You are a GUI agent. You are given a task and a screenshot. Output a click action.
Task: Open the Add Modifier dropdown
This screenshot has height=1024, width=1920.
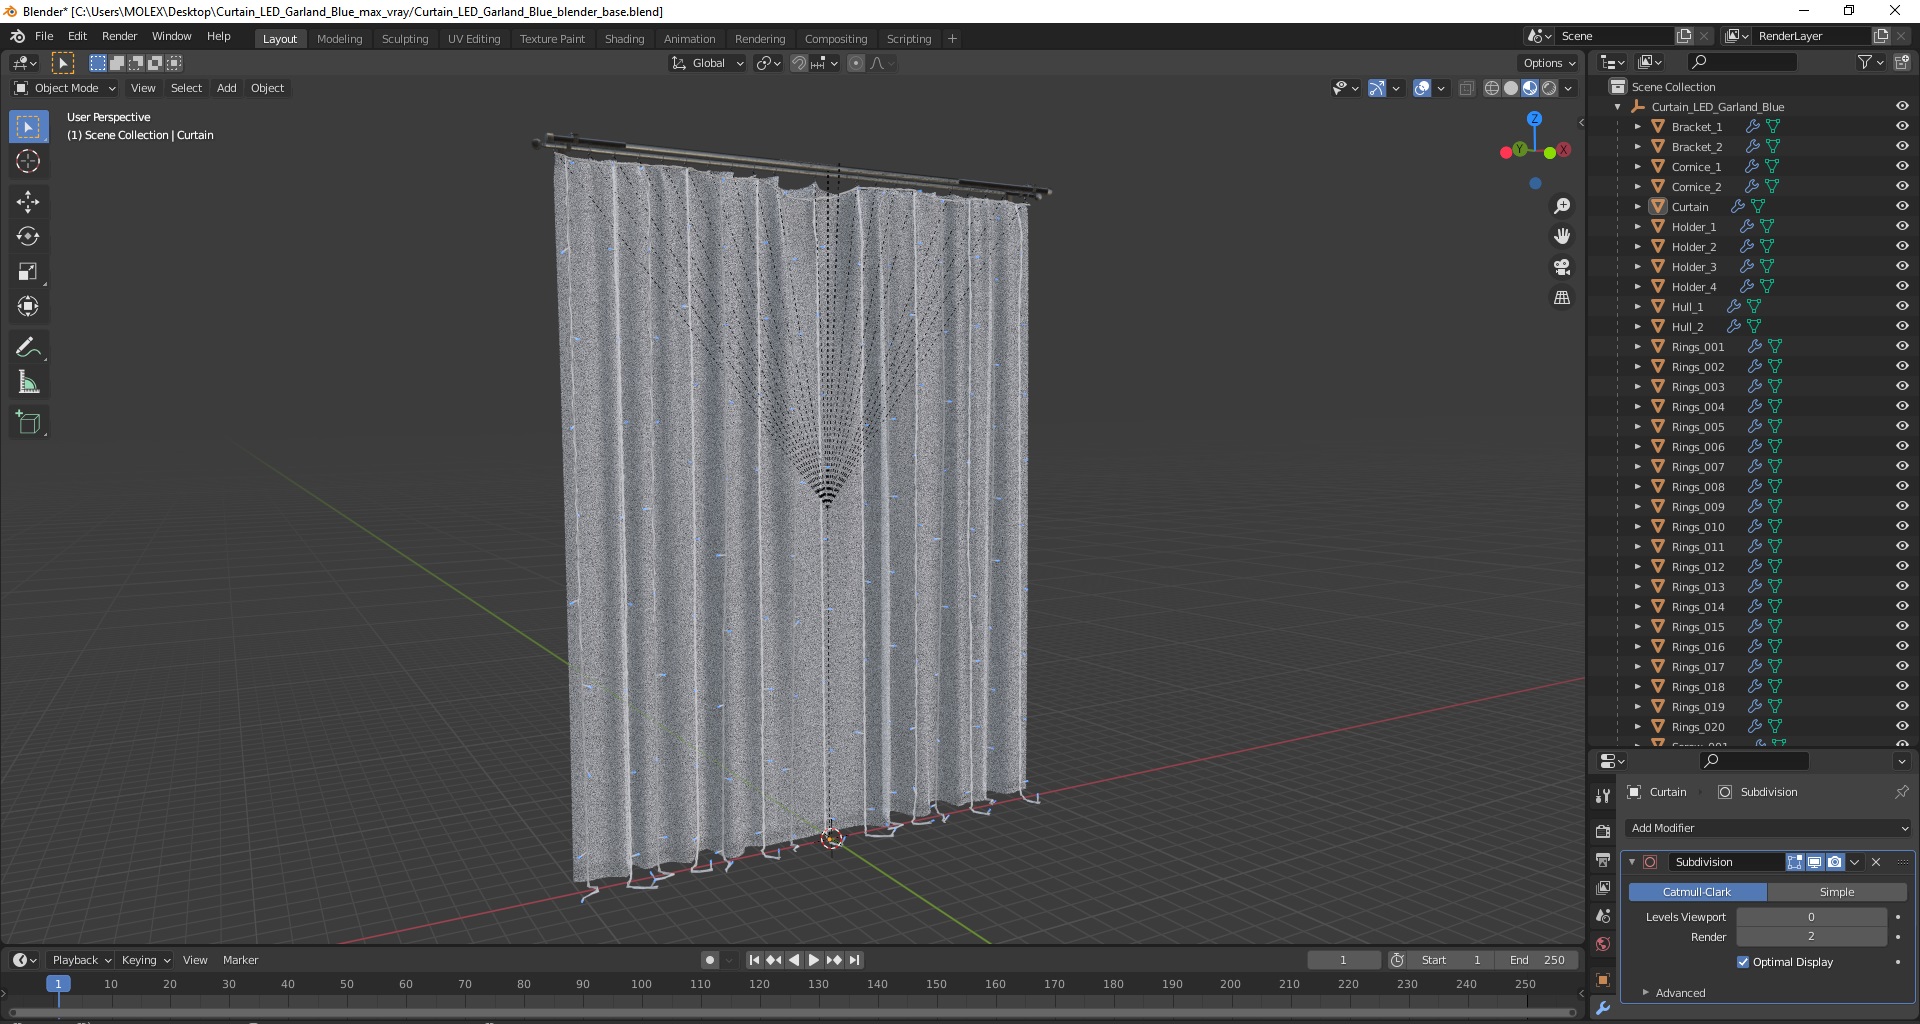pos(1768,828)
